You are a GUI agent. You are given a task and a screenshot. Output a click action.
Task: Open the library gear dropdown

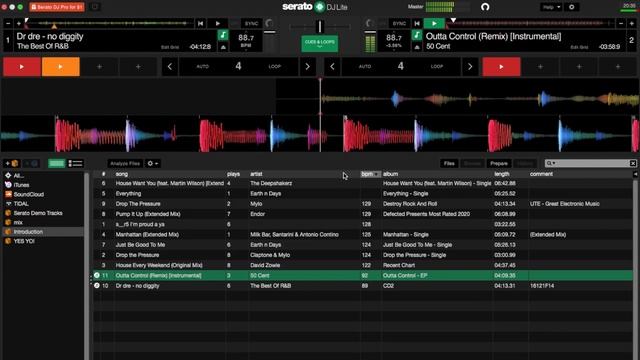point(153,163)
